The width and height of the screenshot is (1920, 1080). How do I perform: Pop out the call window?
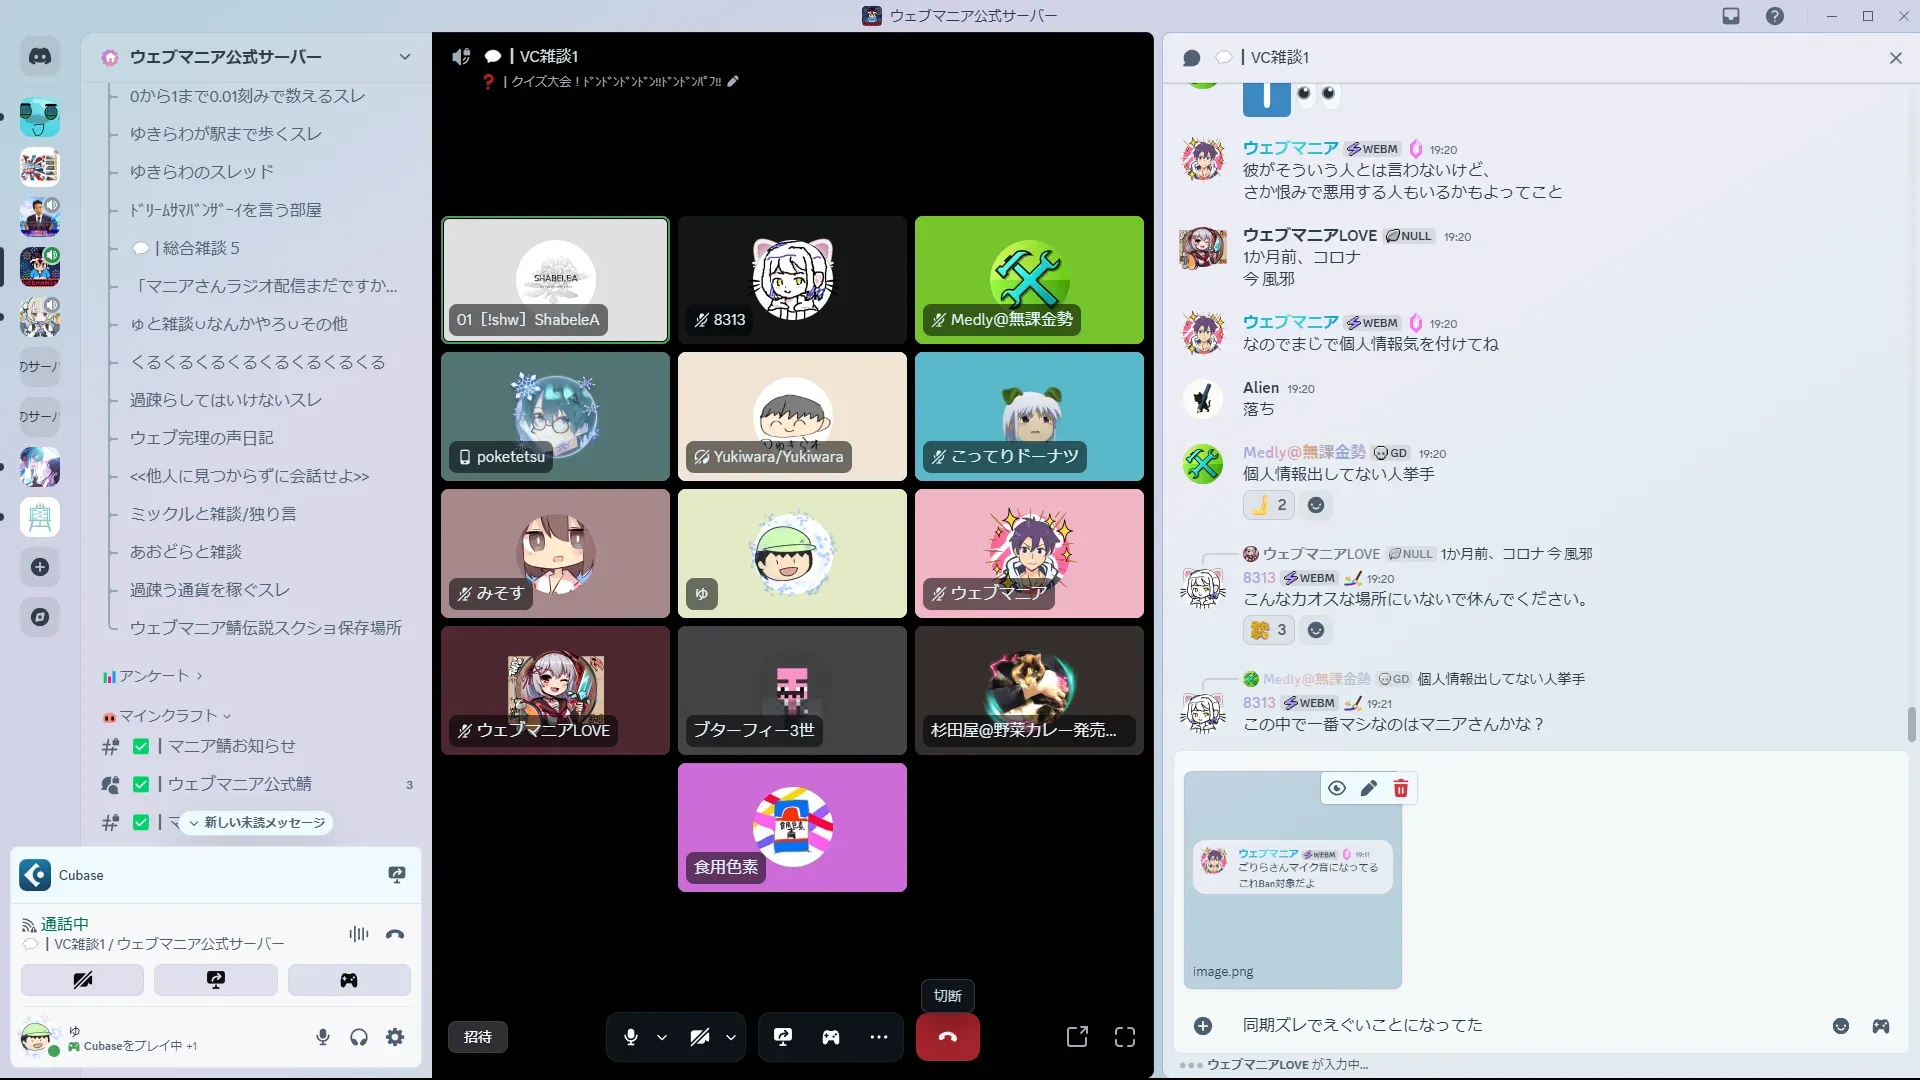click(1077, 1037)
